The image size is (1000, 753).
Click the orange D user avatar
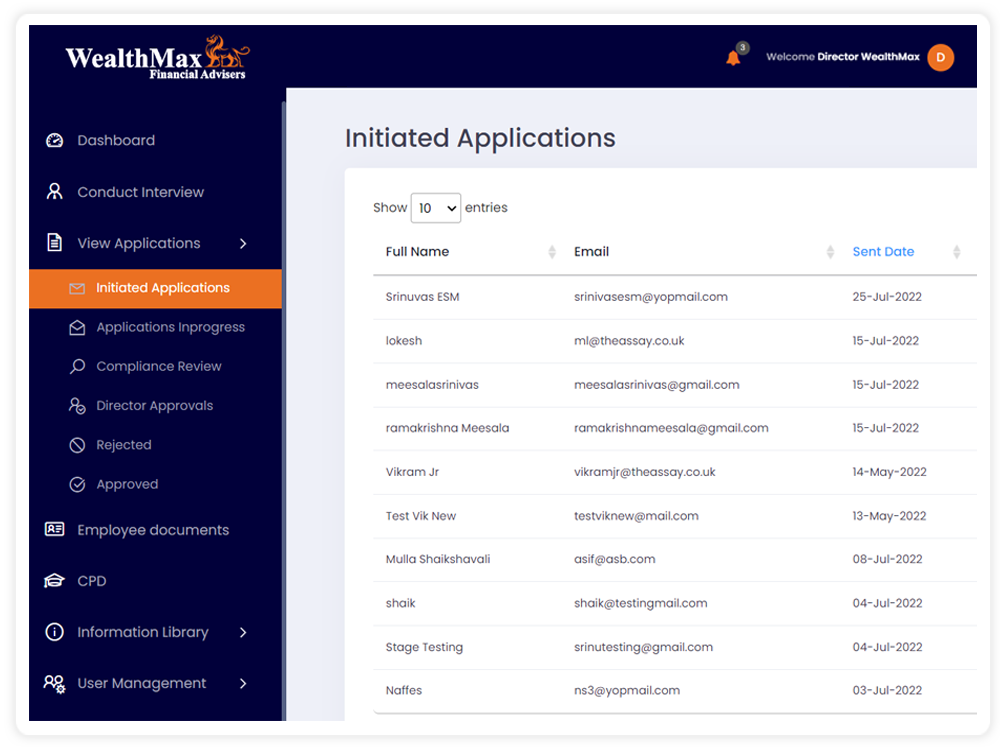[x=940, y=57]
